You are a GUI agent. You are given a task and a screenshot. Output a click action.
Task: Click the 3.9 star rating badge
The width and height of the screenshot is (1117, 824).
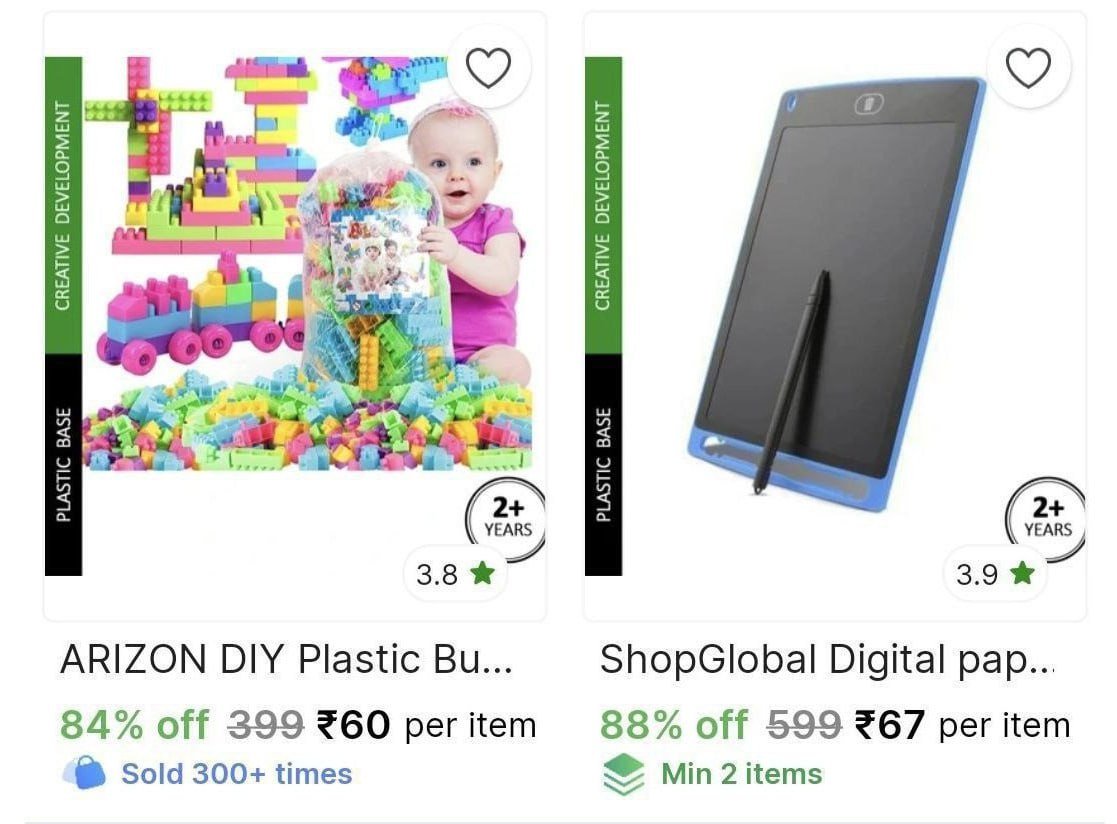click(995, 574)
